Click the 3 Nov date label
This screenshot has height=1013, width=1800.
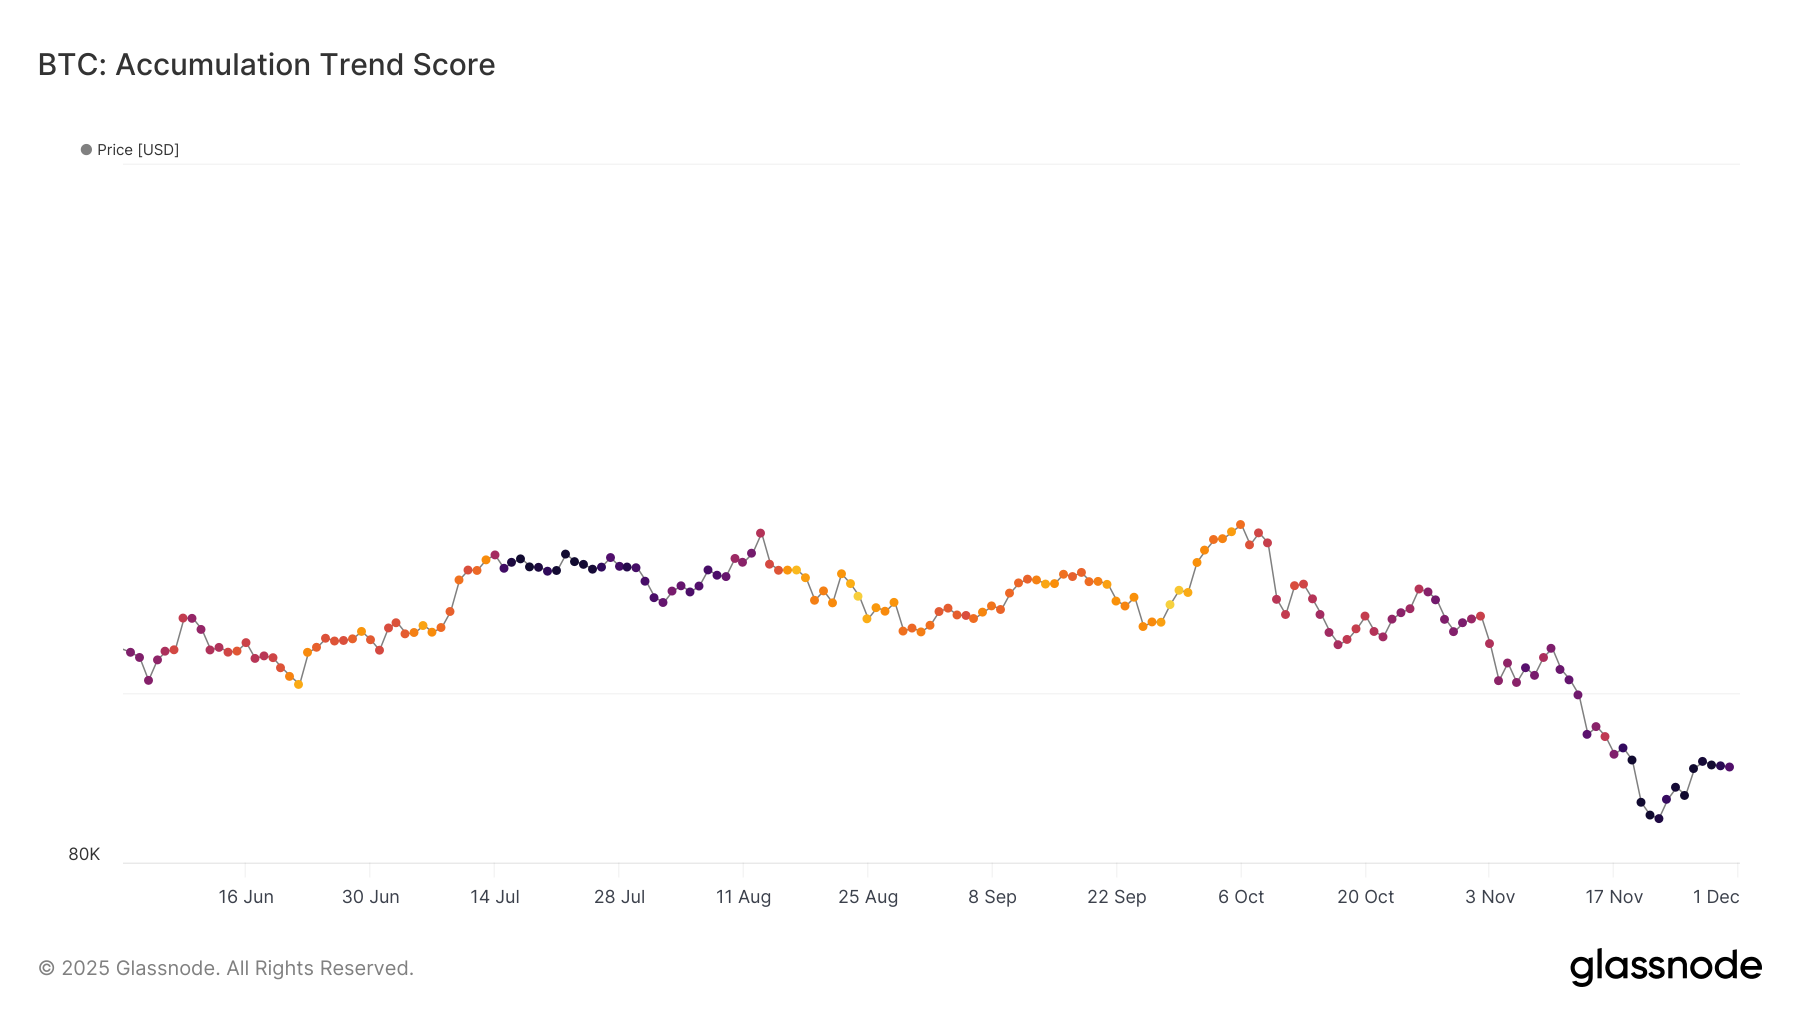point(1490,897)
